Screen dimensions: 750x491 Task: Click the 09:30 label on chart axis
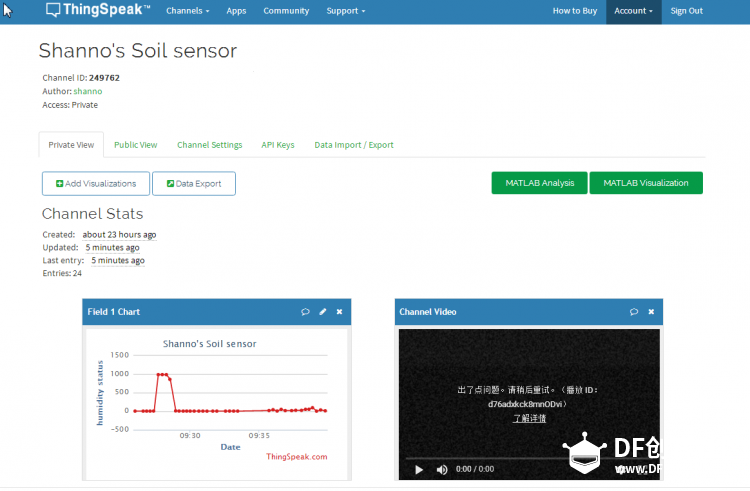click(x=190, y=436)
